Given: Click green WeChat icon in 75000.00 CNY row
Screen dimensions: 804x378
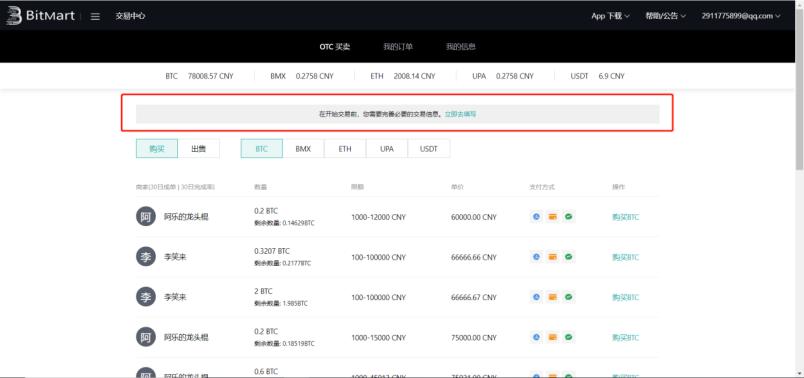Looking at the screenshot, I should point(568,337).
